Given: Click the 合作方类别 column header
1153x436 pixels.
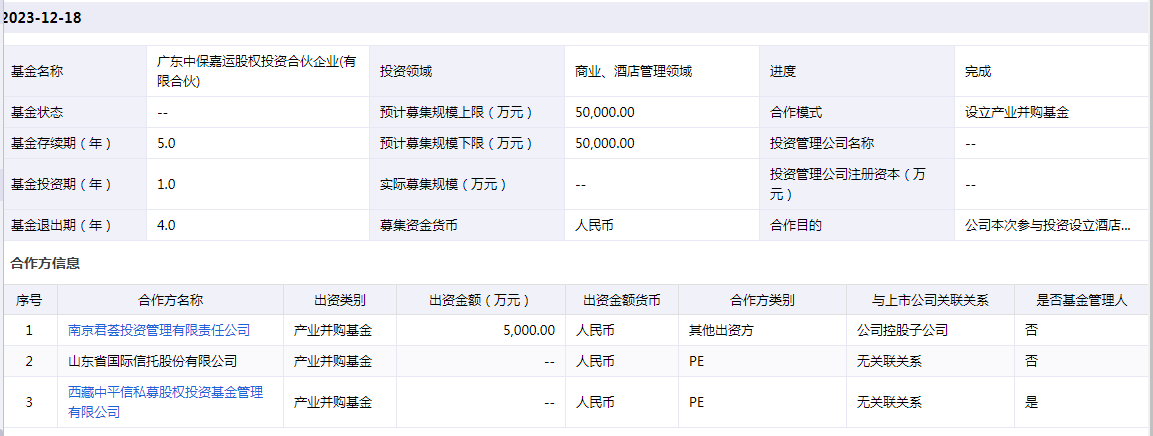Looking at the screenshot, I should 762,300.
